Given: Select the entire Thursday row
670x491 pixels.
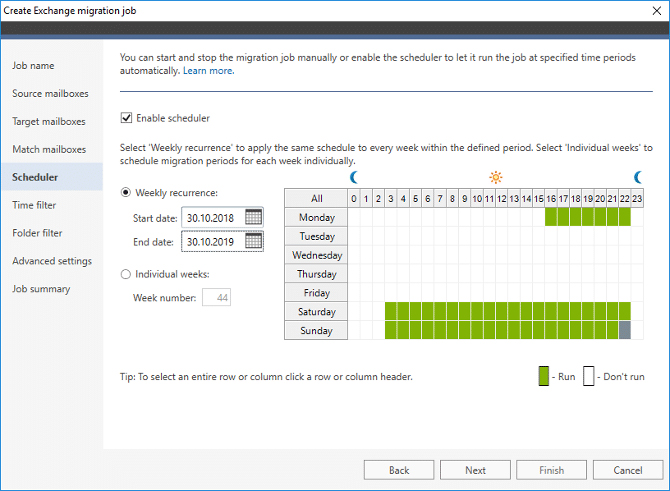Looking at the screenshot, I should pos(316,273).
